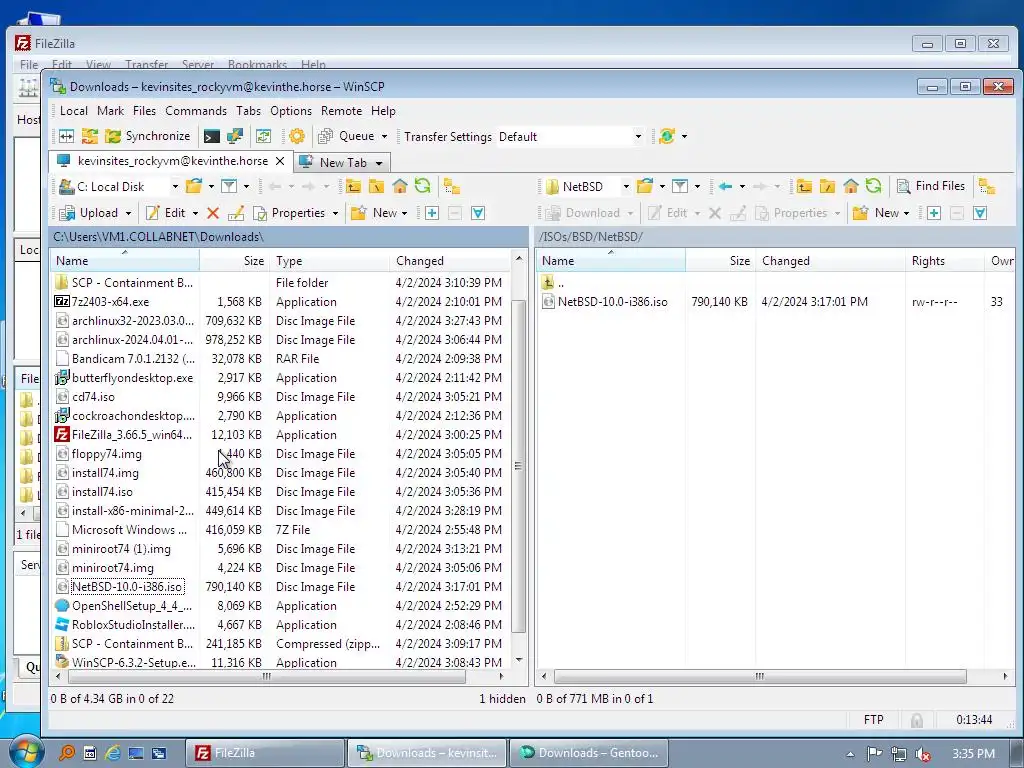Go to remote root directory icon
Screen dimensions: 1024x768
(827, 187)
